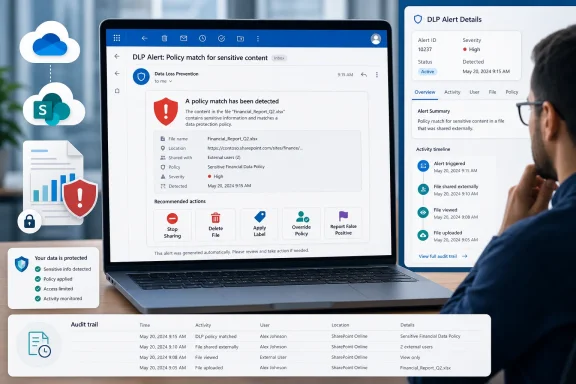
Task: Click the Apply Label action button
Action: click(x=259, y=224)
